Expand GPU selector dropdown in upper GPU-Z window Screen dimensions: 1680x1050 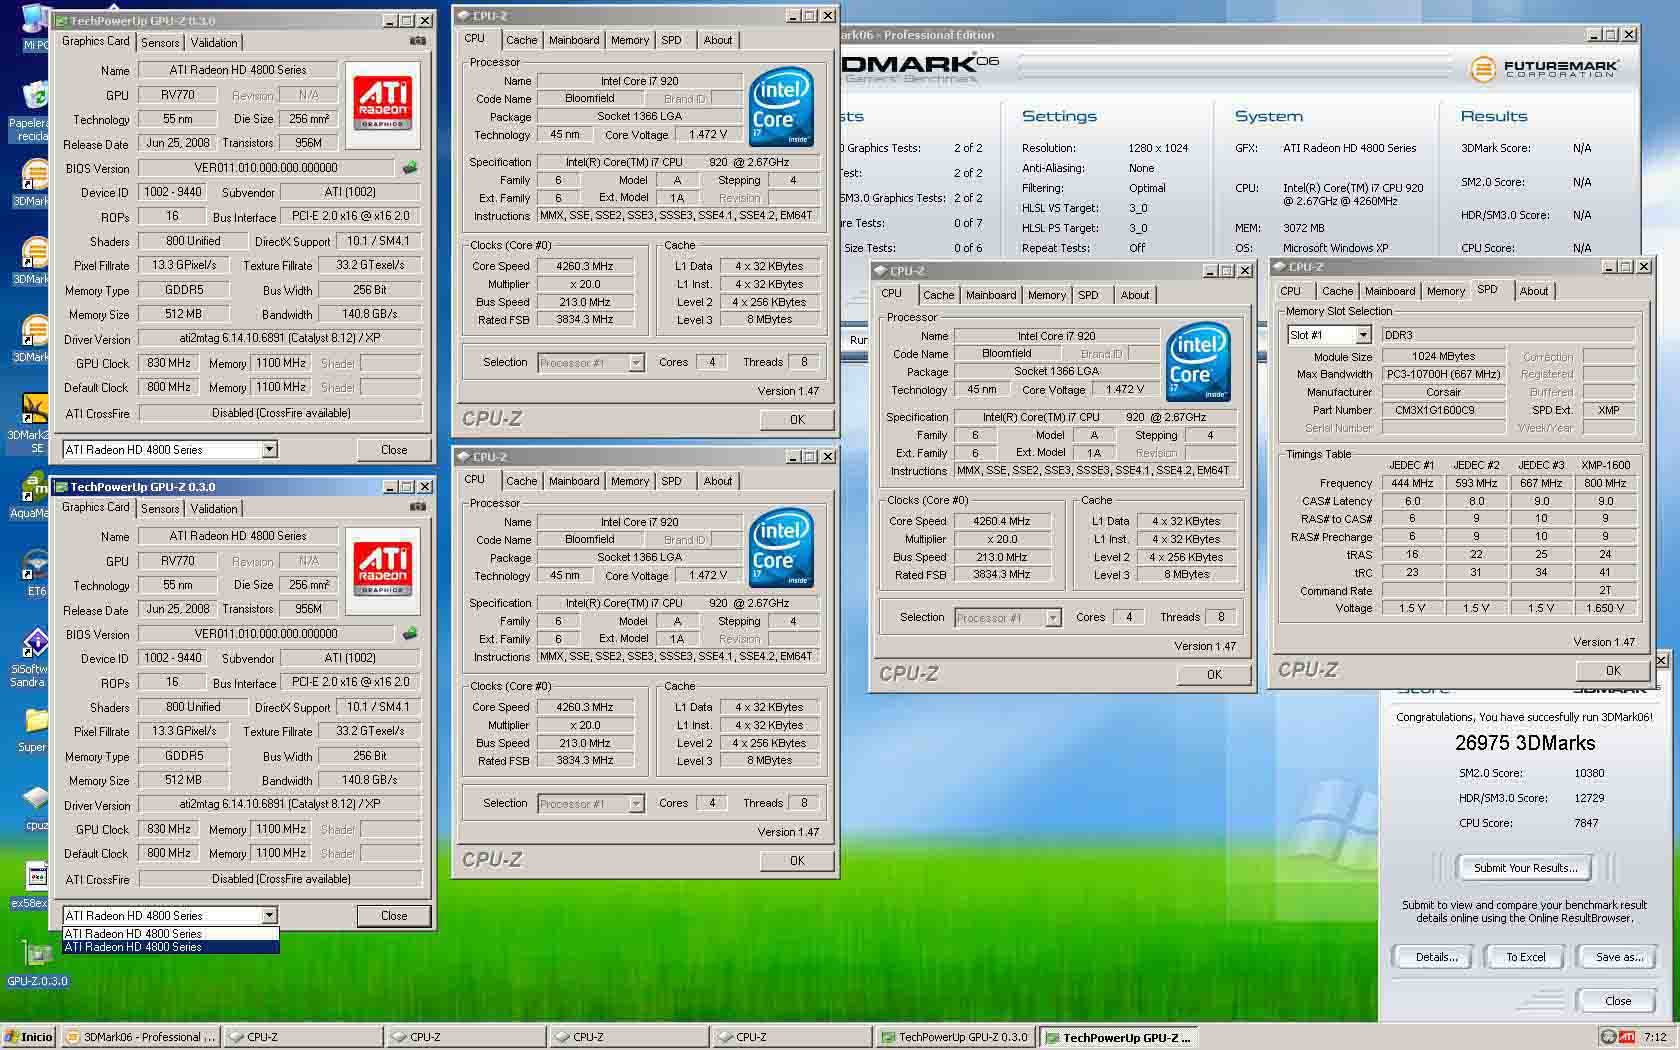click(269, 450)
